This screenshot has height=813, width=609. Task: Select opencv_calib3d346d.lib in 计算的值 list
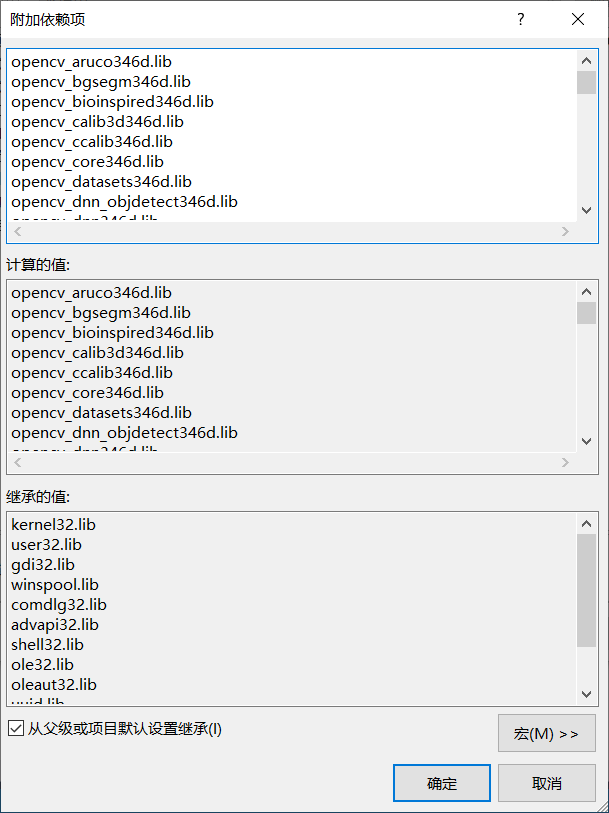97,353
